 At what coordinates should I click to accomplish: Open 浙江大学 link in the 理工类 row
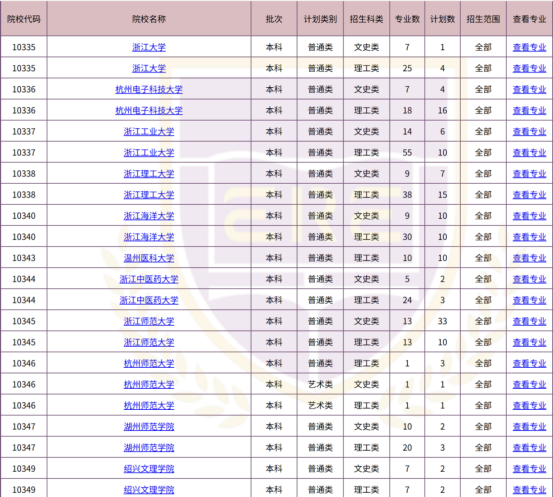point(149,68)
